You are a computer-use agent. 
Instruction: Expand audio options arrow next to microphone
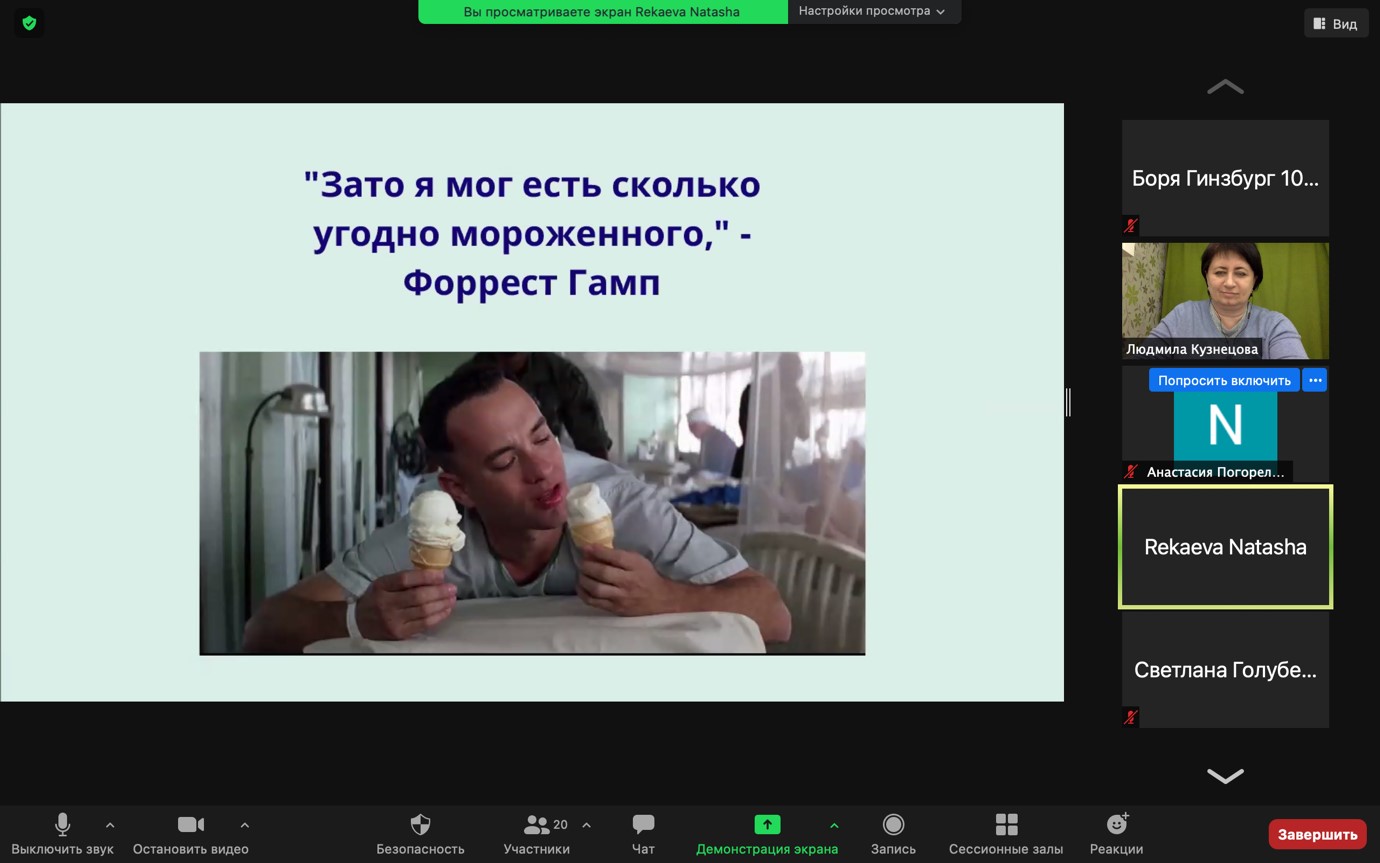pyautogui.click(x=110, y=825)
